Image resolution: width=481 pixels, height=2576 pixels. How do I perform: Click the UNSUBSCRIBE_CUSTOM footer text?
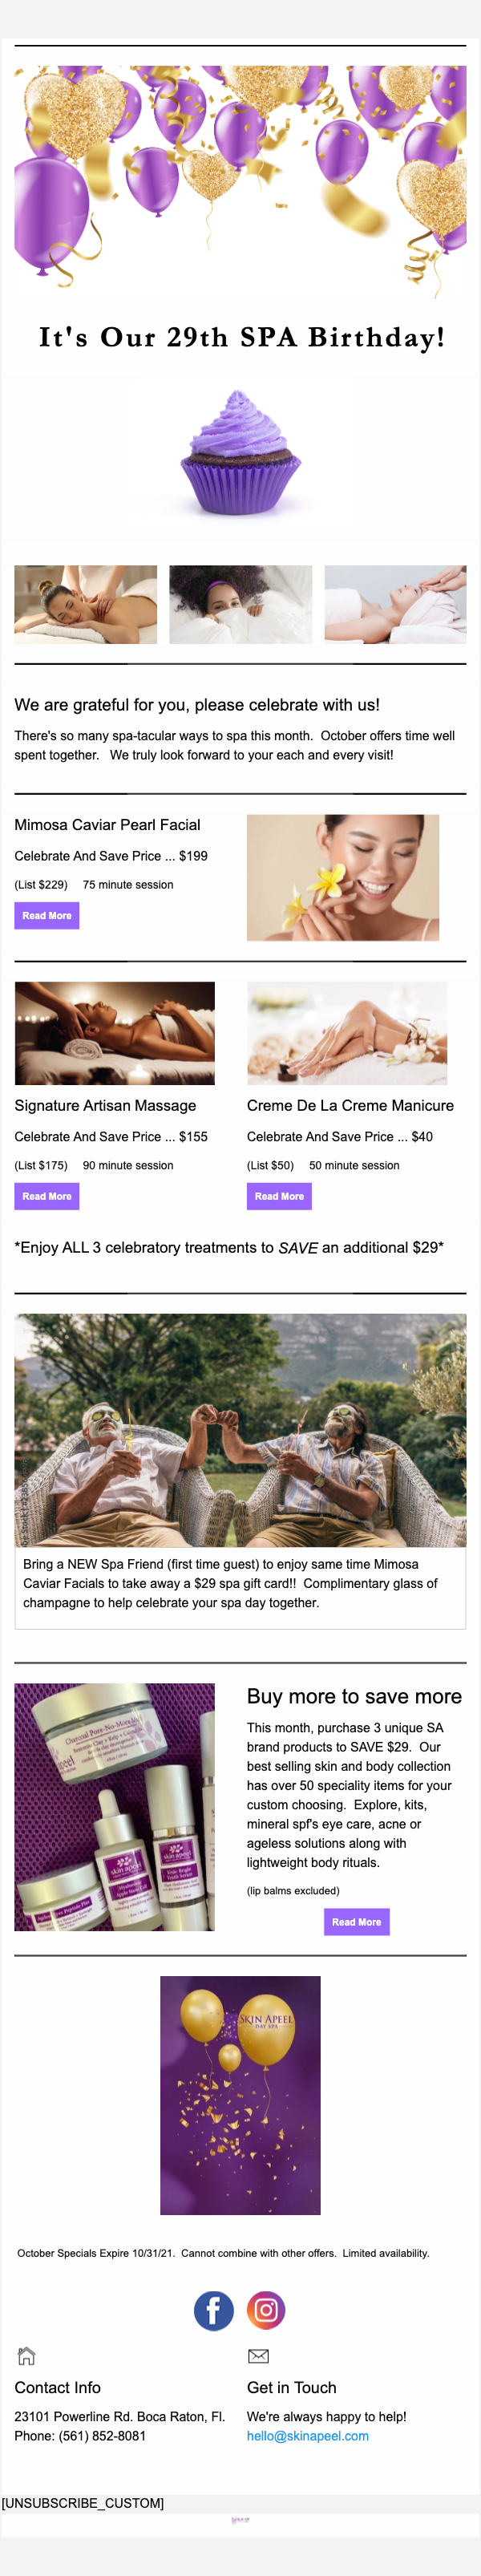83,2503
